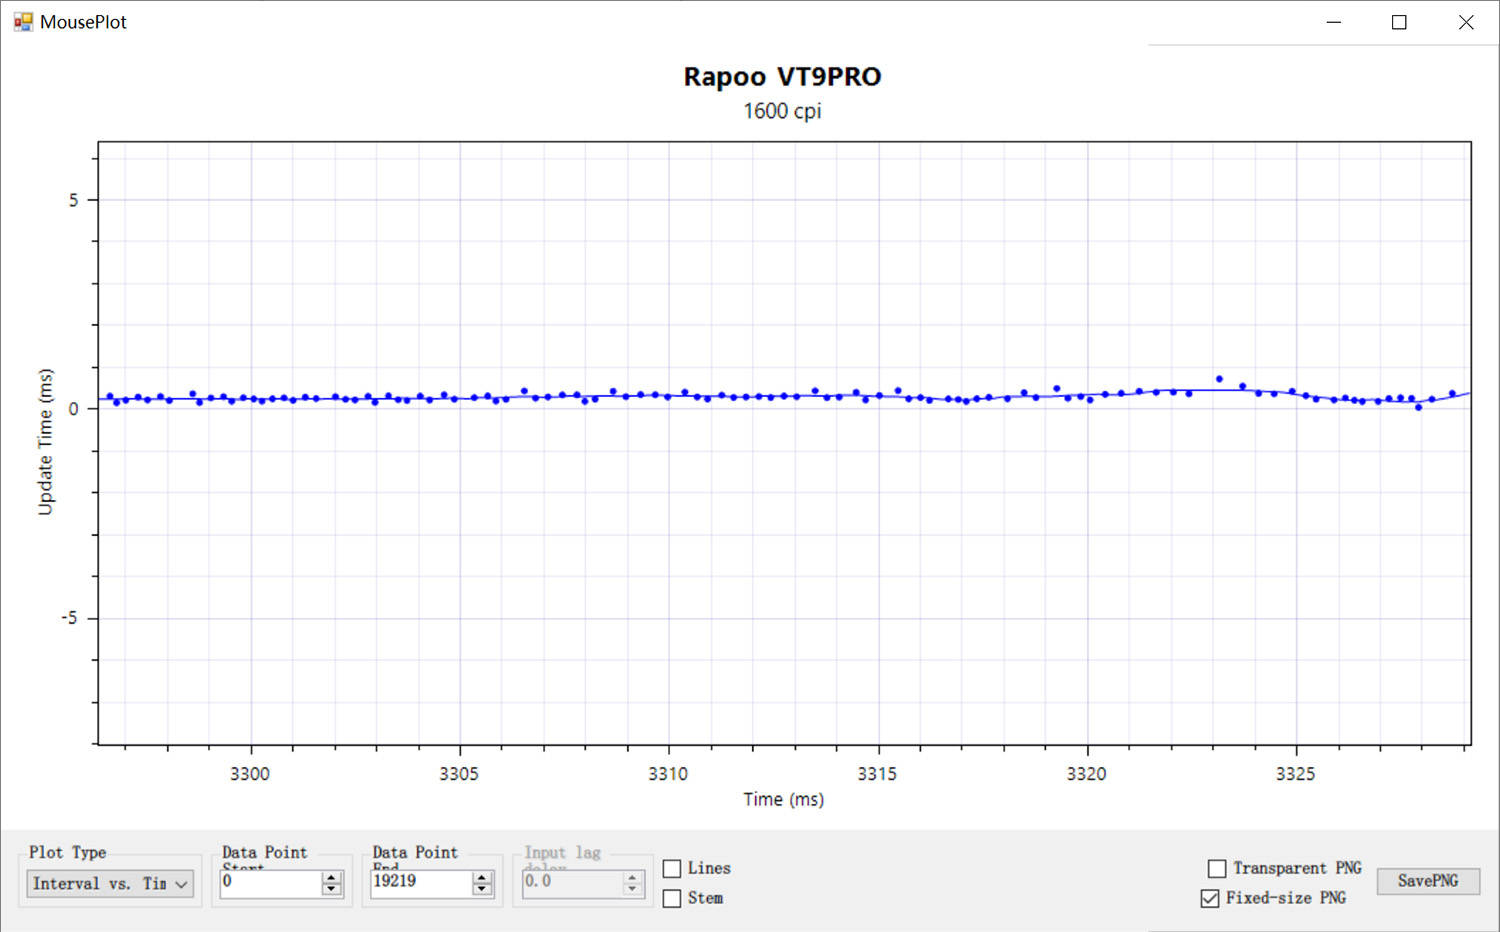Click the SavePNG button
Screen dimensions: 1500x932
pyautogui.click(x=1428, y=881)
